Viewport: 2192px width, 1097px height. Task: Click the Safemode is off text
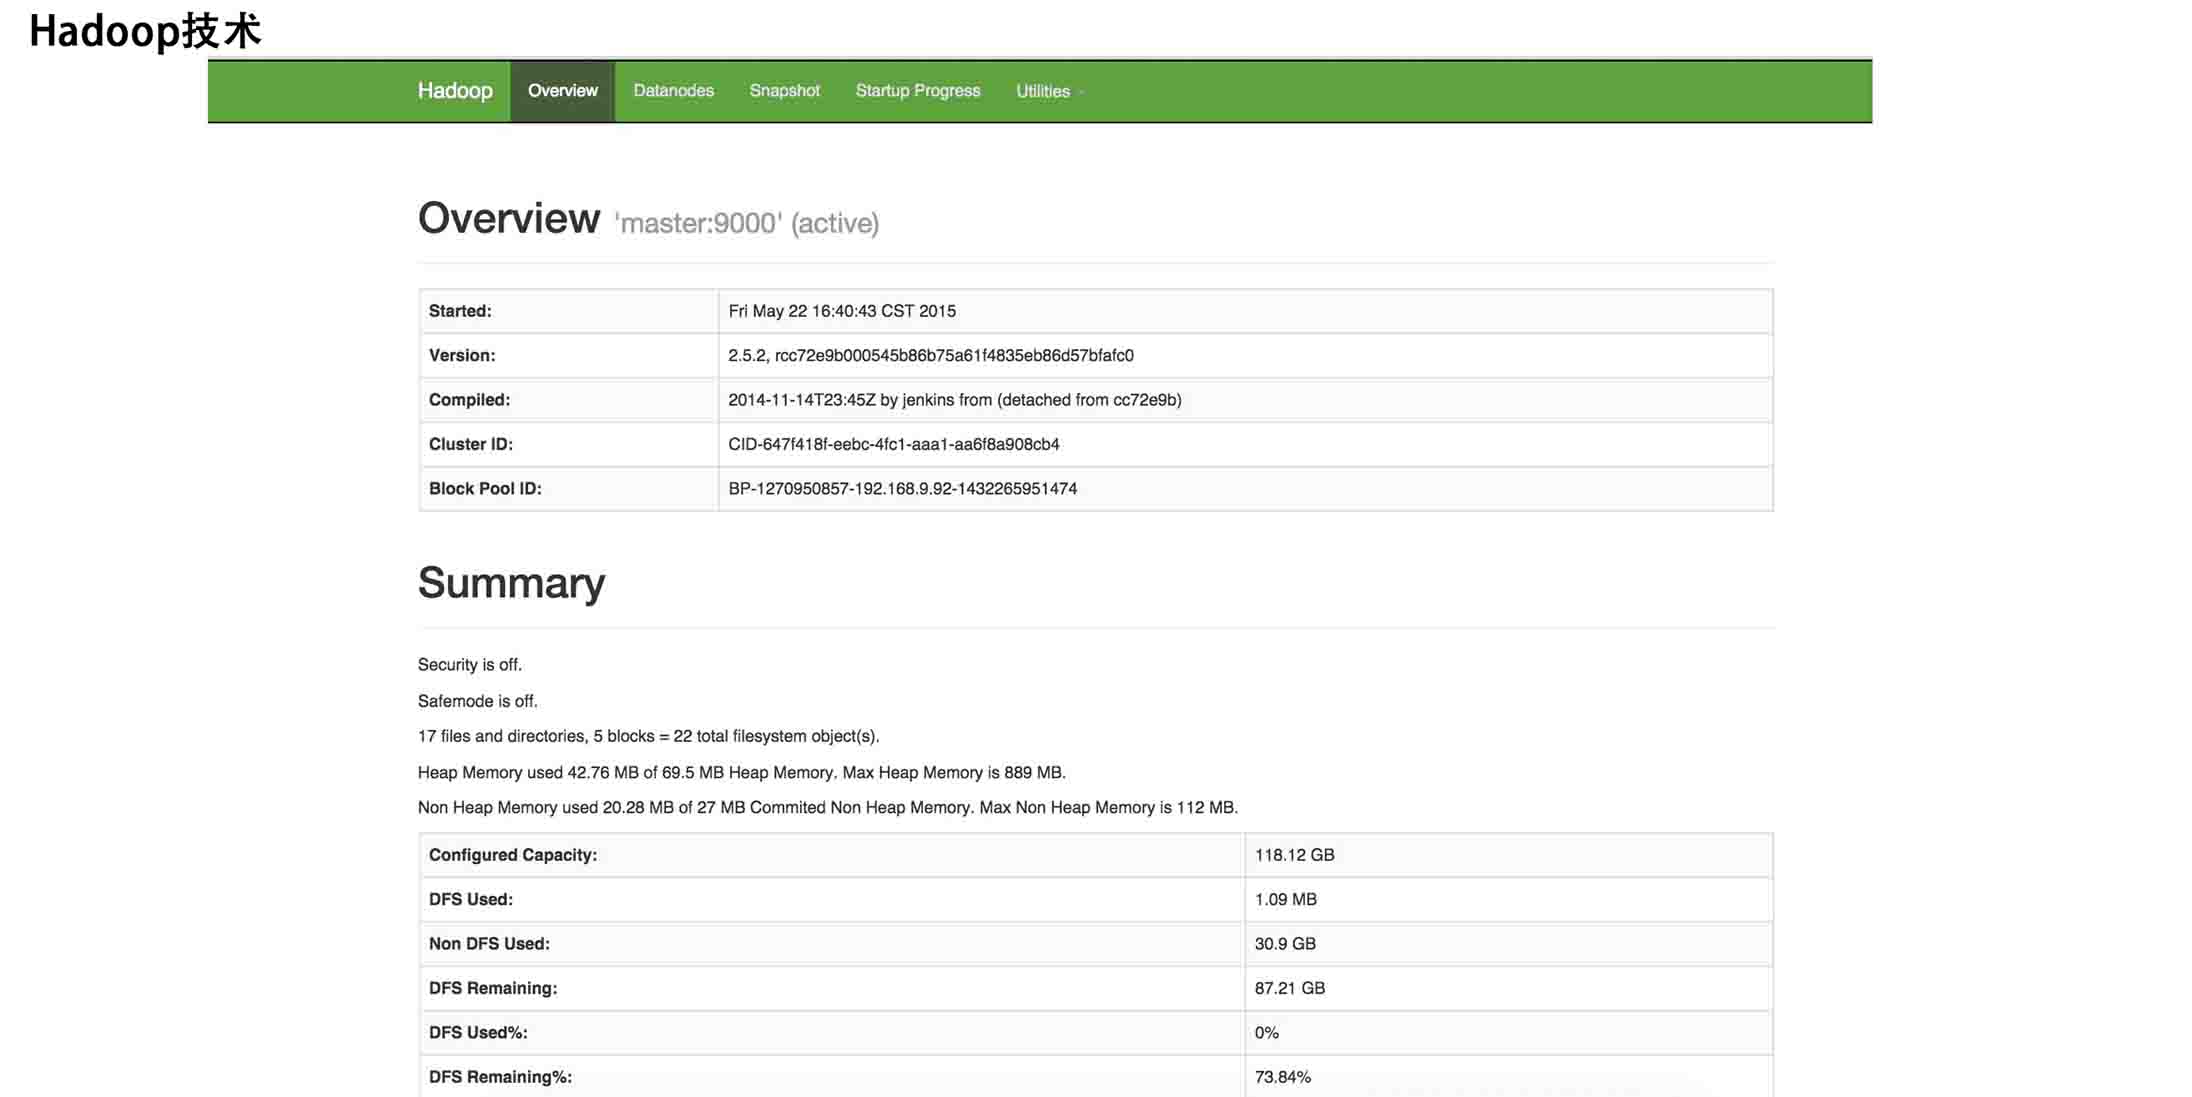[x=477, y=701]
